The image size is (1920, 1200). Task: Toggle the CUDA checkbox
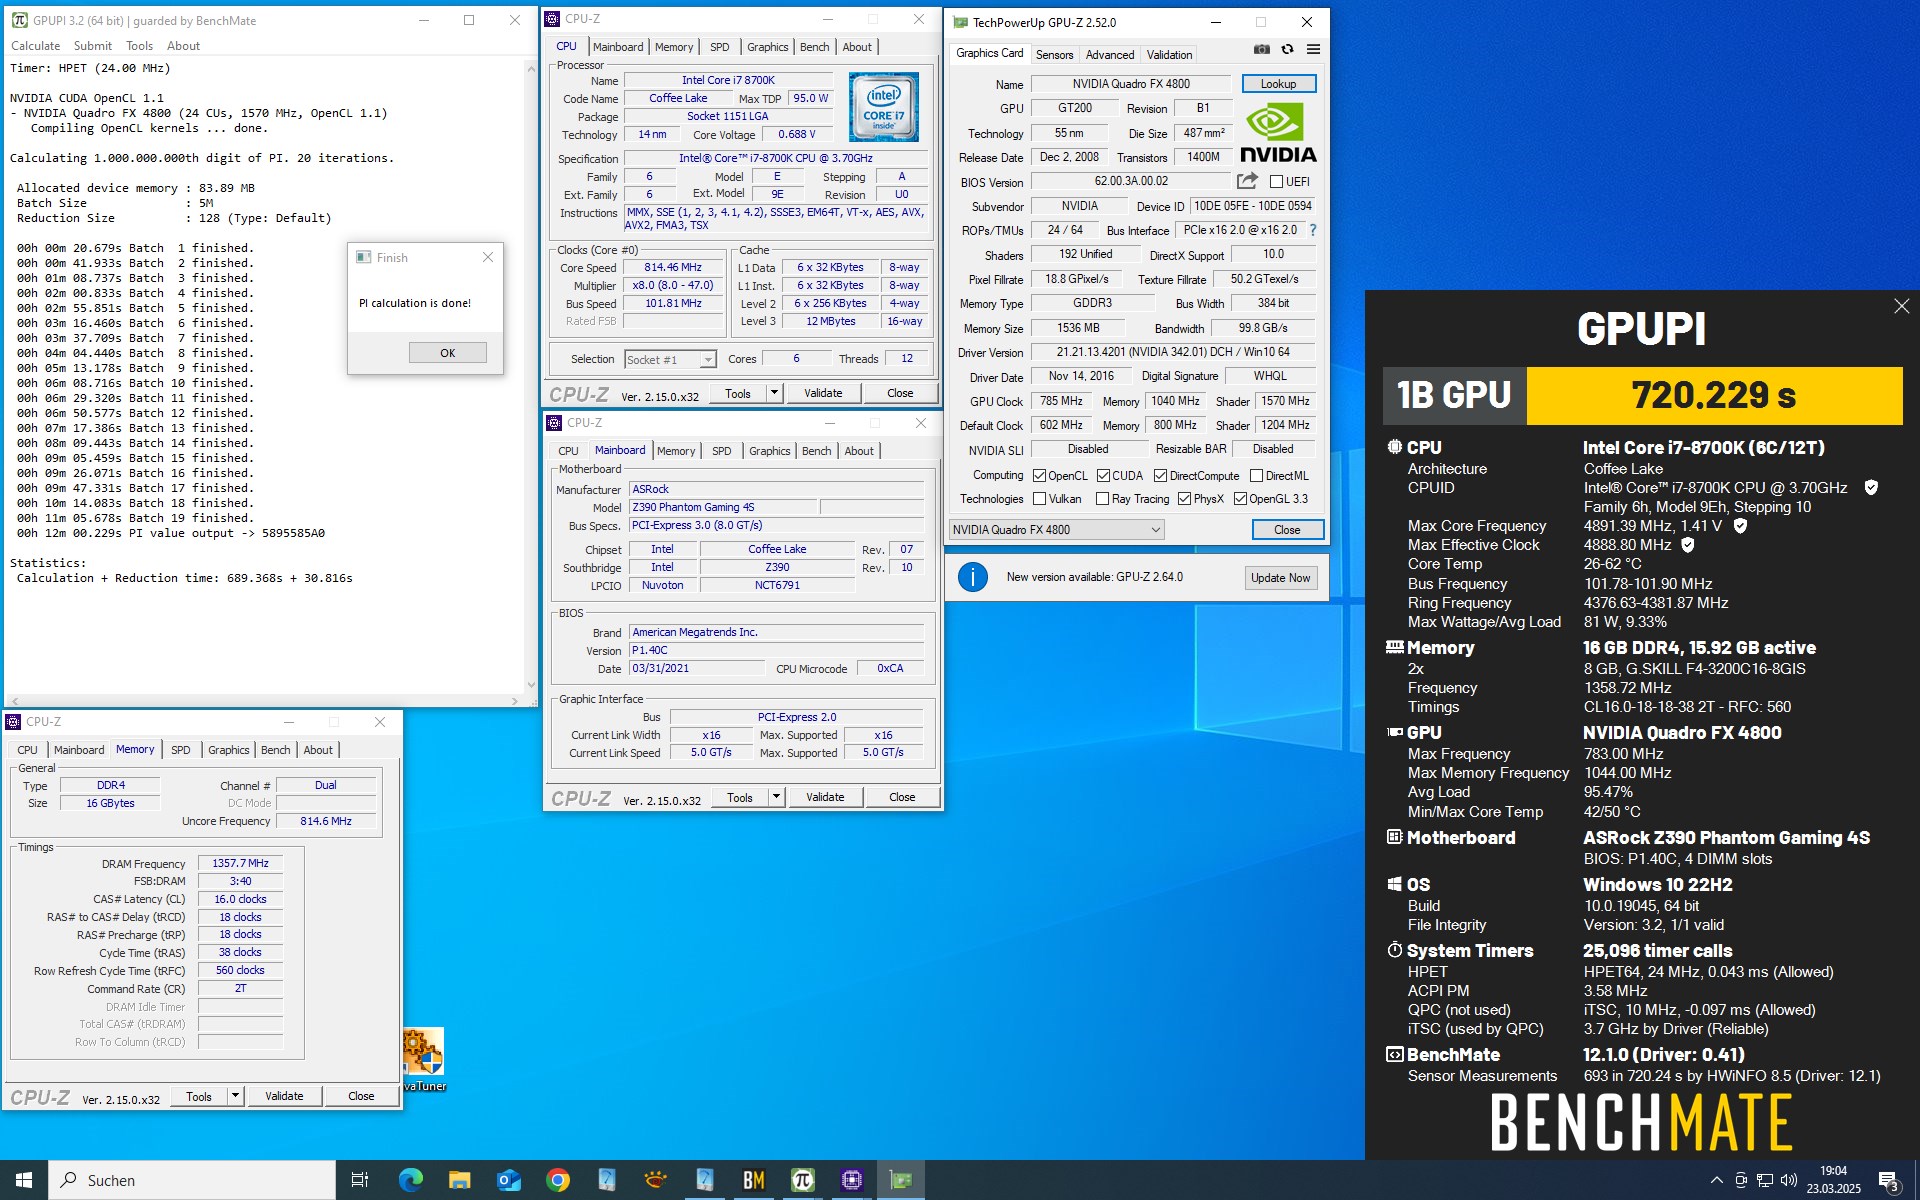click(x=1103, y=476)
